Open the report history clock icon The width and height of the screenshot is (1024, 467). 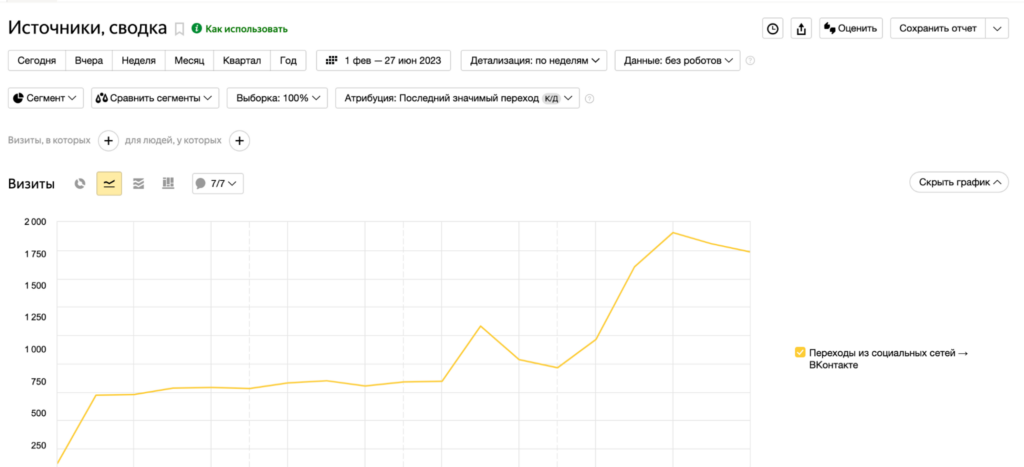click(773, 29)
